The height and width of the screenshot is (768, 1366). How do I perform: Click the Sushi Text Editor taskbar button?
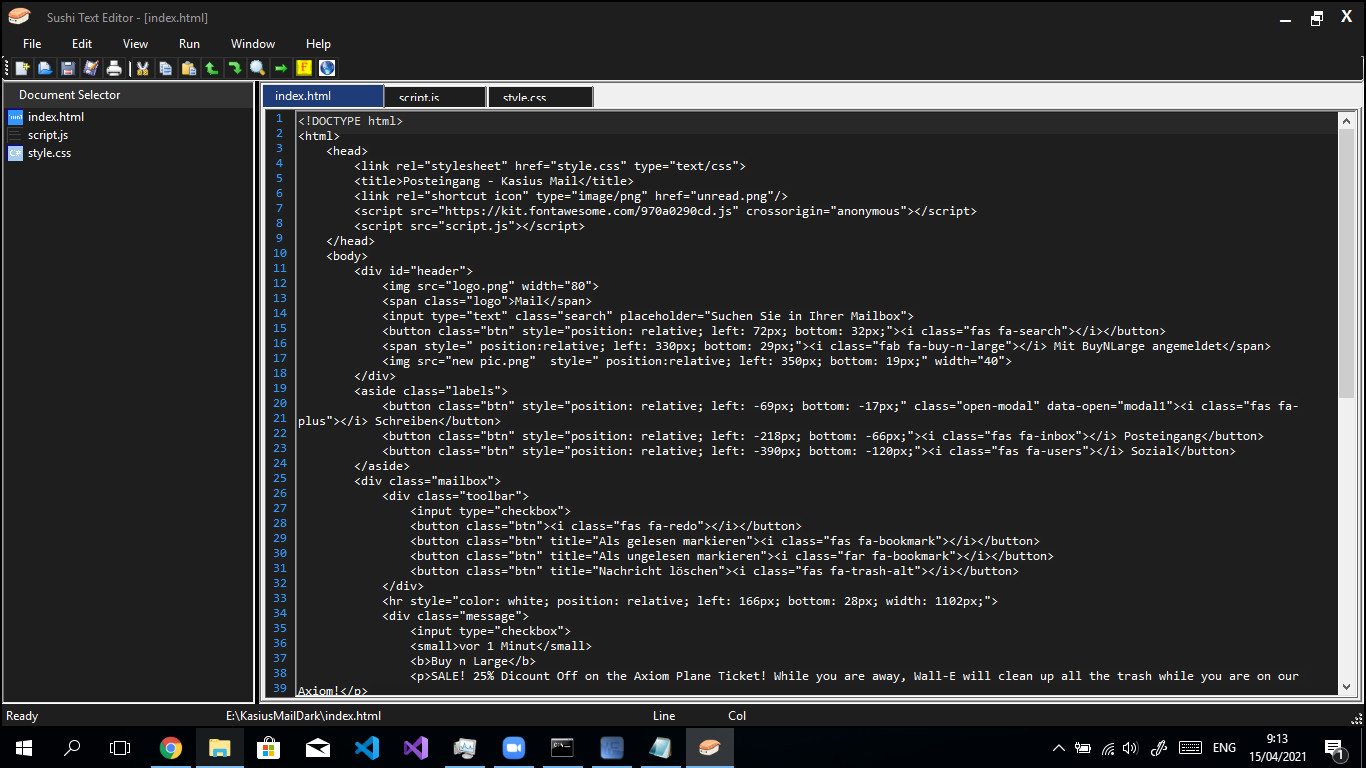[x=710, y=747]
